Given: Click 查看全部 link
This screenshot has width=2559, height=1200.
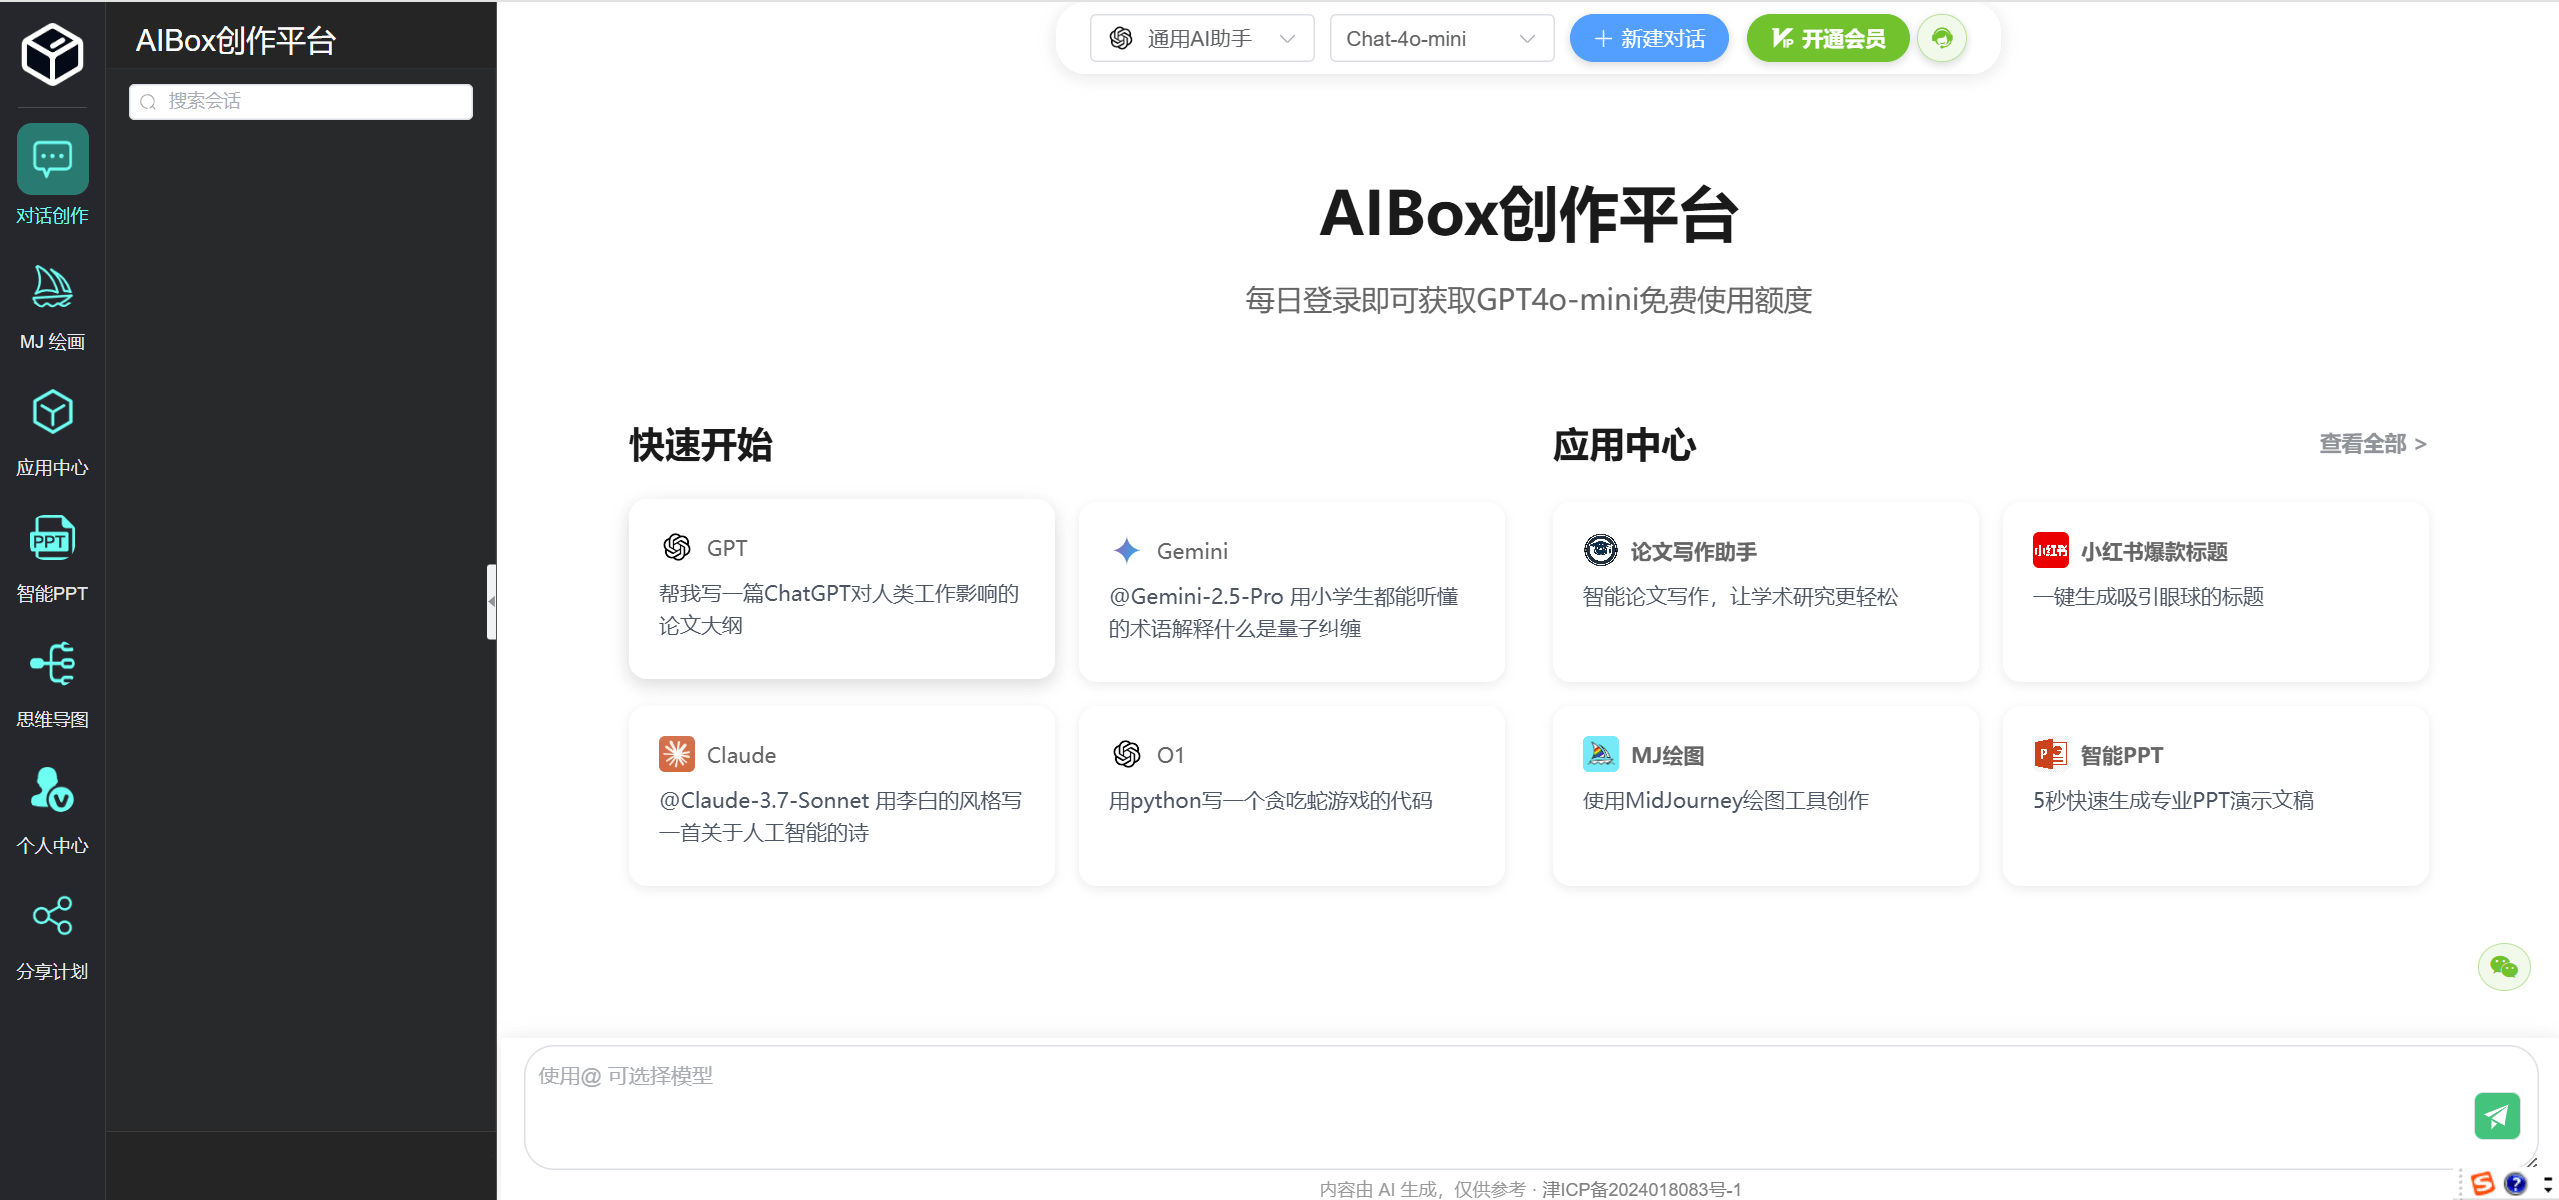Looking at the screenshot, I should 2373,444.
